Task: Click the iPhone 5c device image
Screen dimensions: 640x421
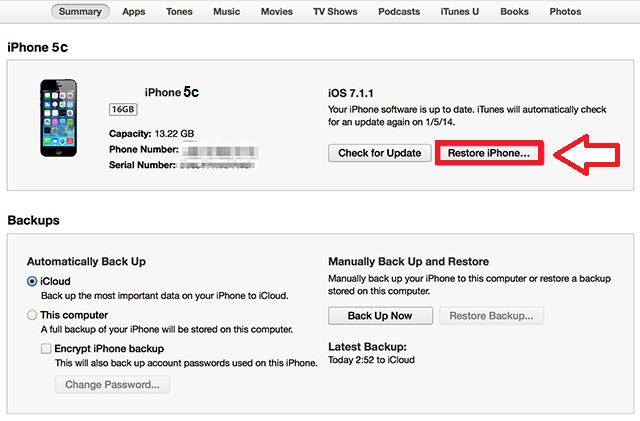Action: [58, 118]
